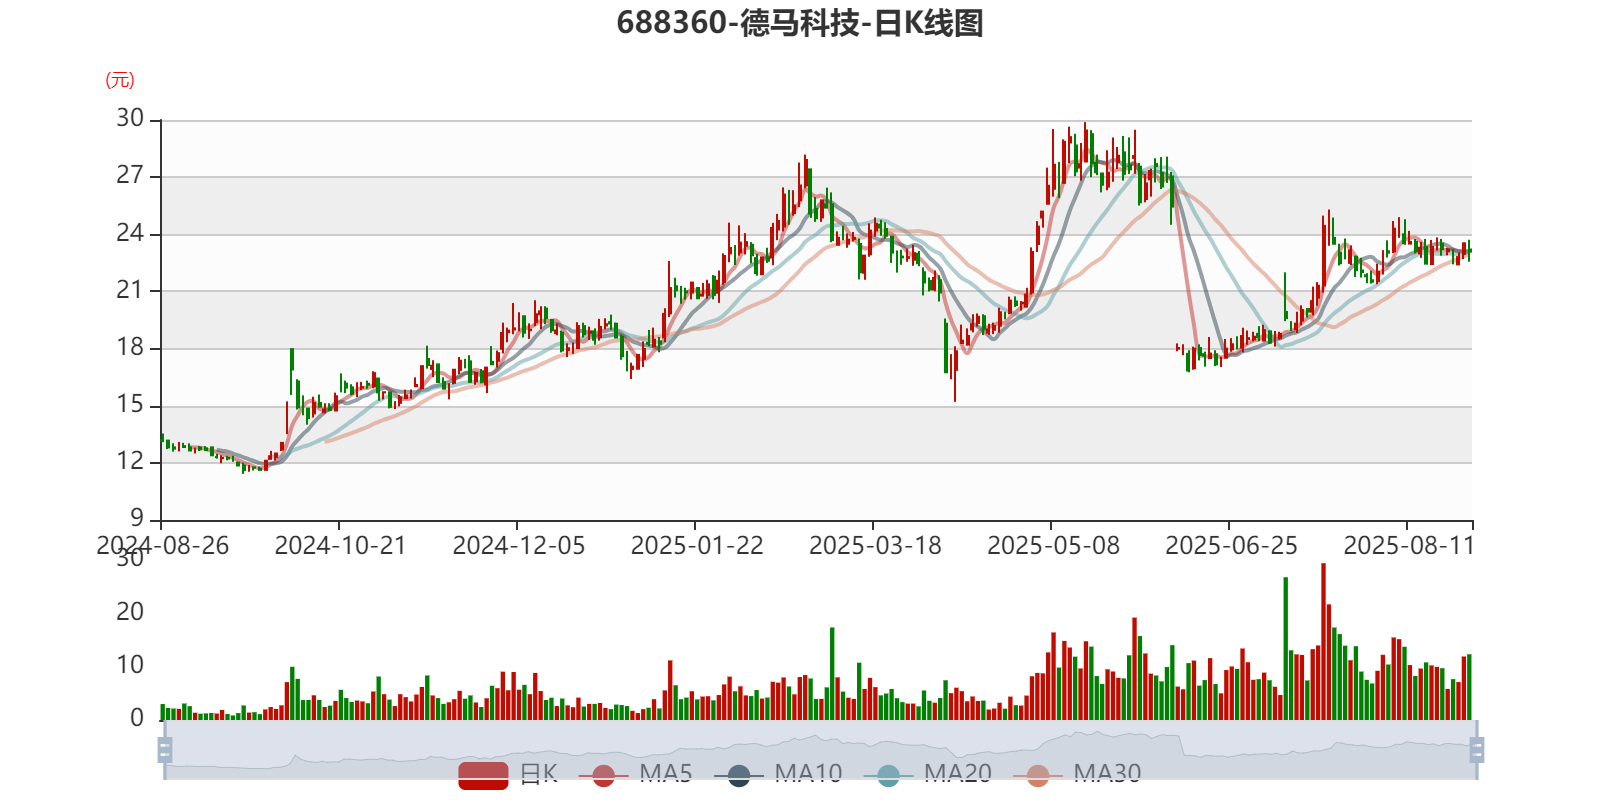The image size is (1600, 800).
Task: Click the 2025-01-22 date axis label
Action: (x=697, y=546)
